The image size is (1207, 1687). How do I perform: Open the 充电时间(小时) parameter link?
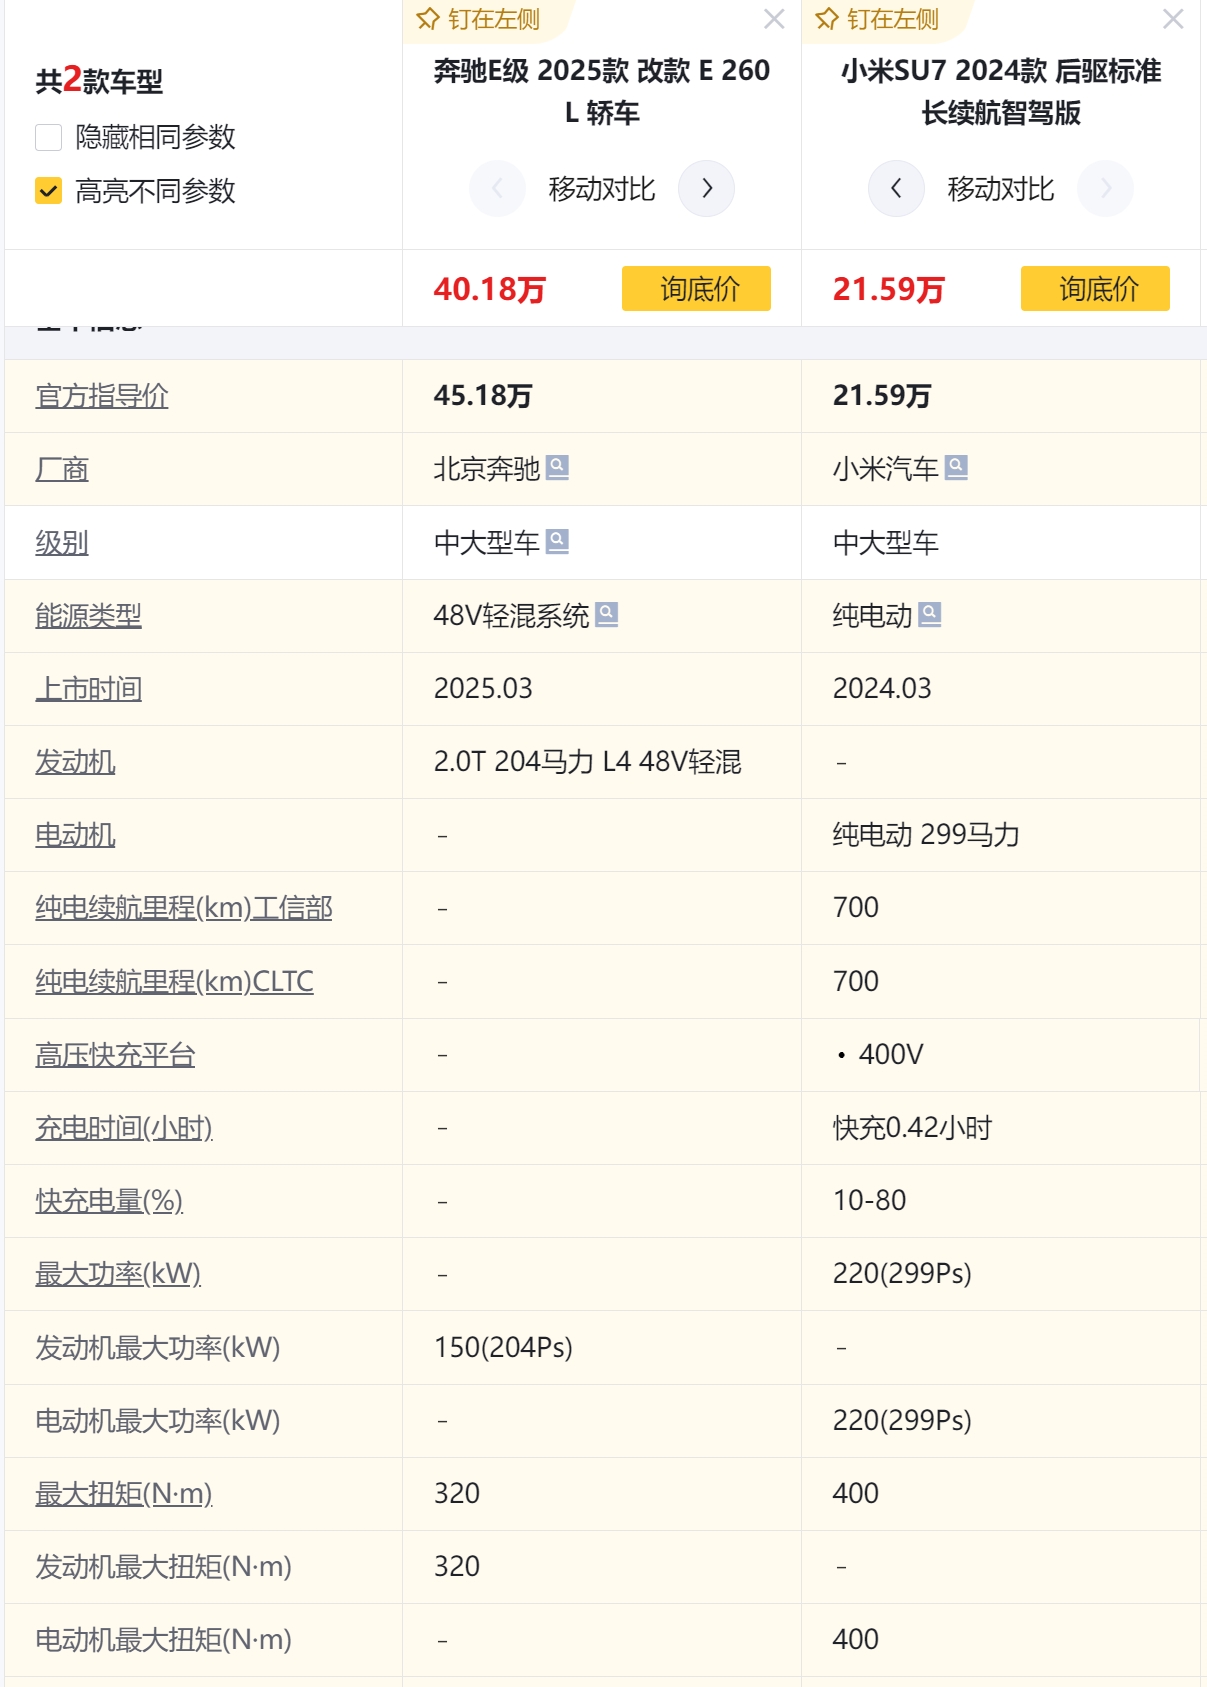coord(124,1128)
